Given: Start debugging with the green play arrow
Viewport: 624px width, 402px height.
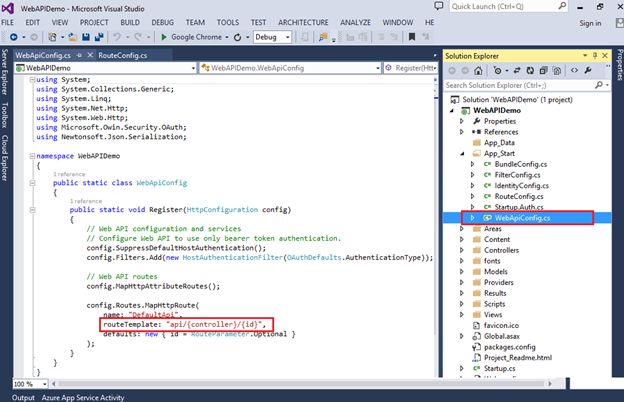Looking at the screenshot, I should (164, 37).
